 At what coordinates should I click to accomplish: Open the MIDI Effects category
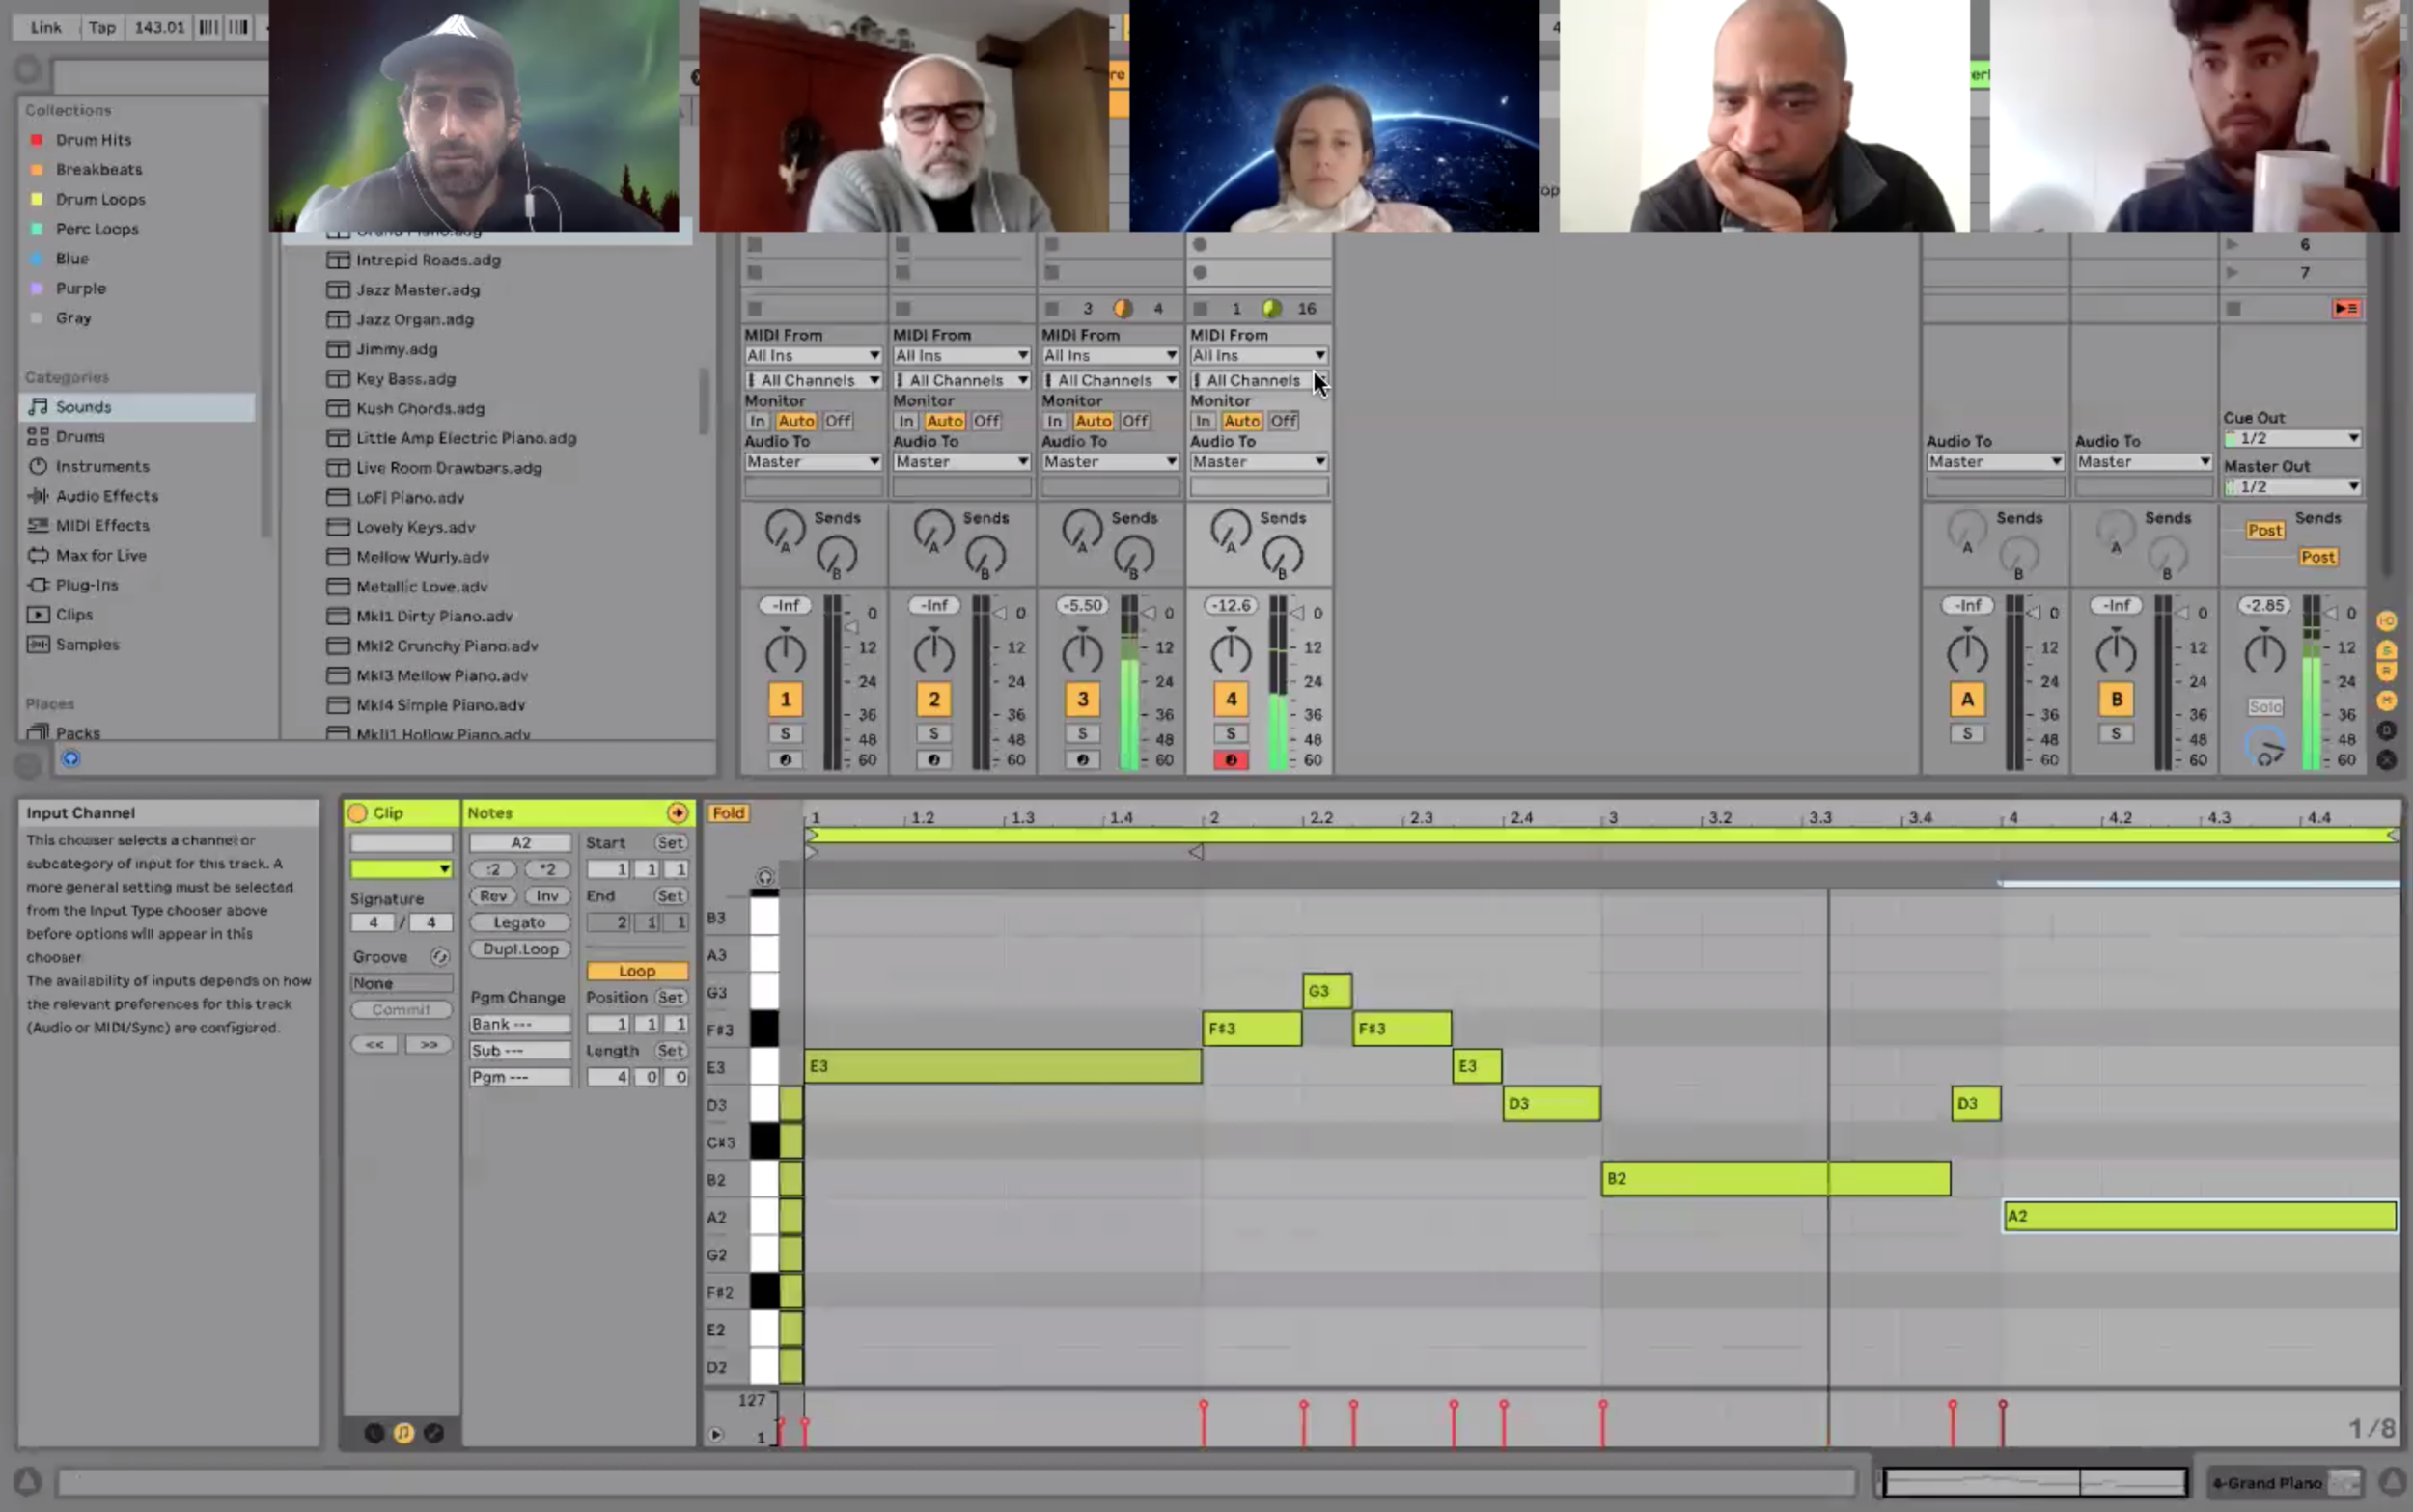tap(102, 526)
